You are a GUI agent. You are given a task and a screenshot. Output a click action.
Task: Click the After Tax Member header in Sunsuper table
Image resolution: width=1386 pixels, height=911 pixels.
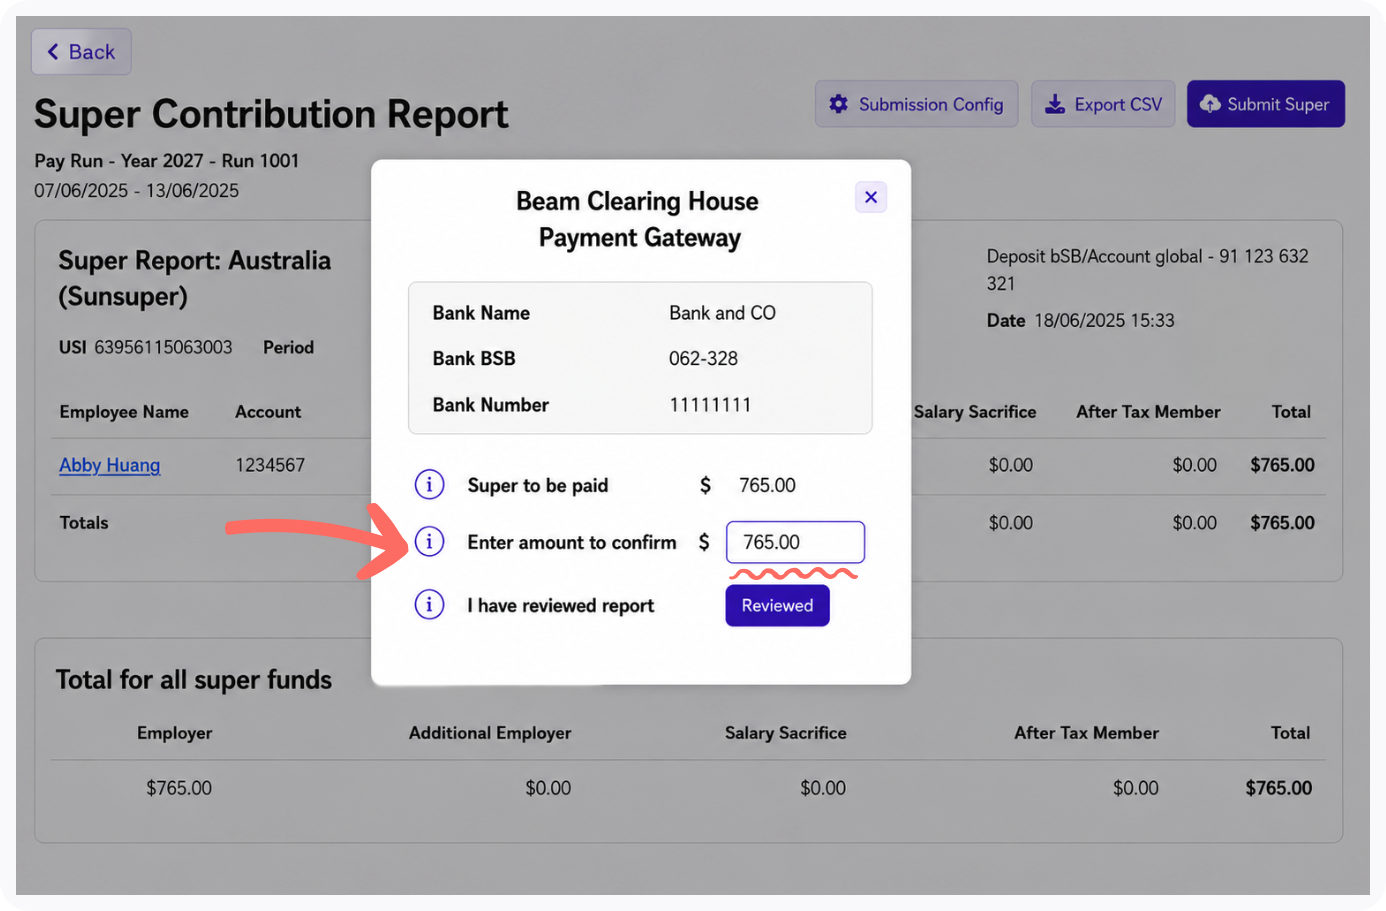pos(1148,412)
